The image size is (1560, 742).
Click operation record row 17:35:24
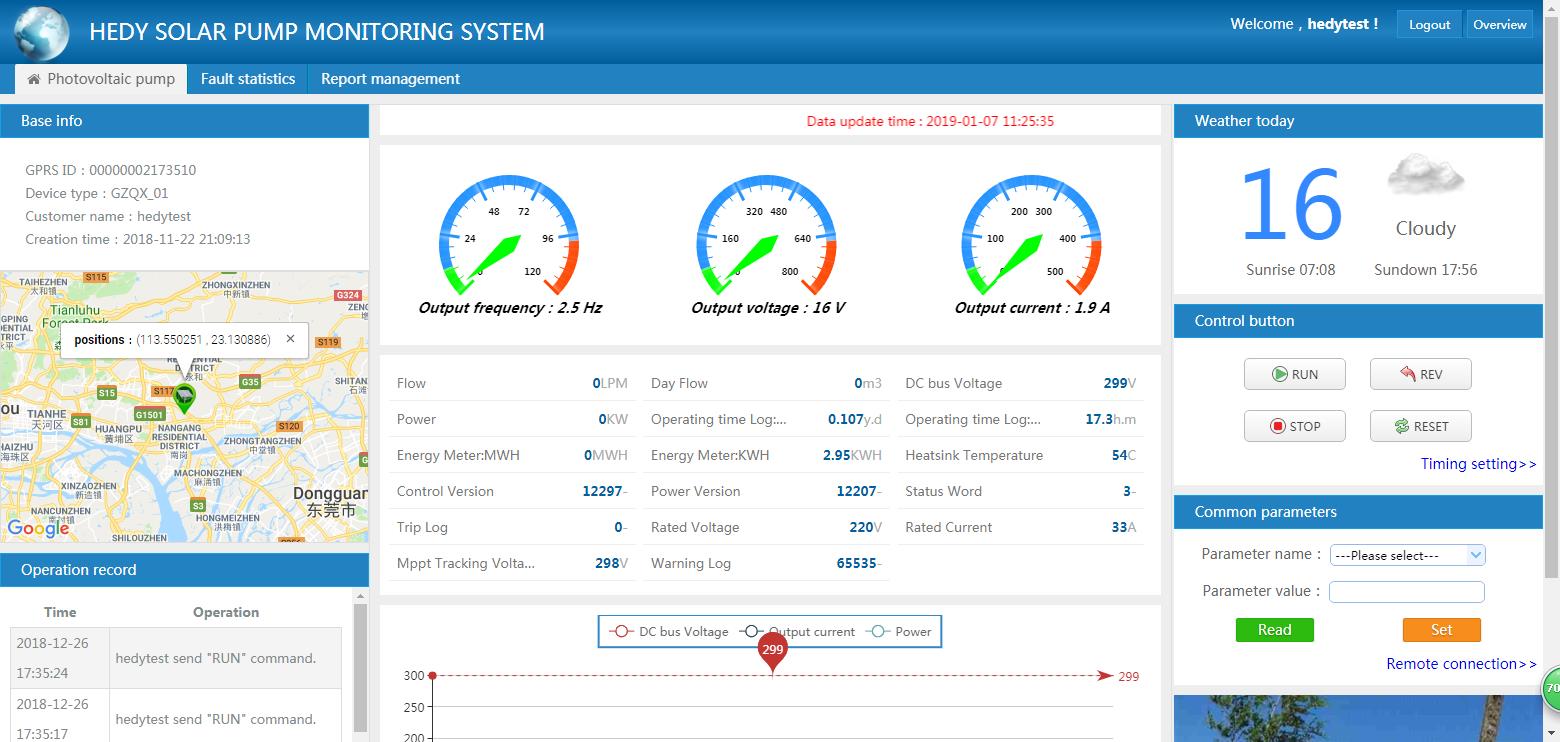(176, 658)
